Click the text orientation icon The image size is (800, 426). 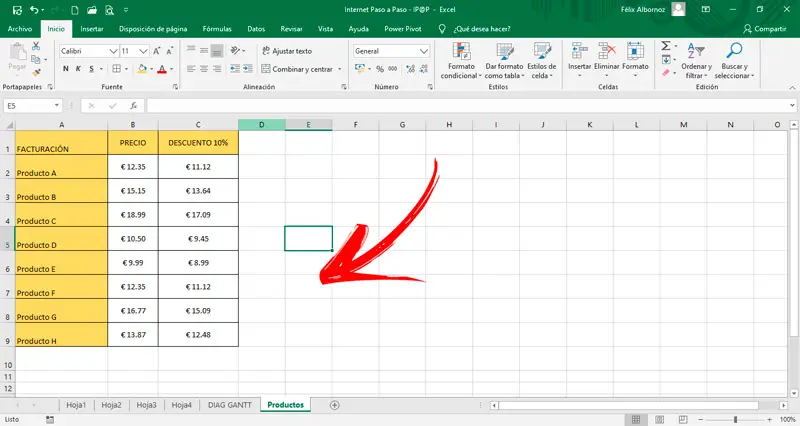point(235,50)
